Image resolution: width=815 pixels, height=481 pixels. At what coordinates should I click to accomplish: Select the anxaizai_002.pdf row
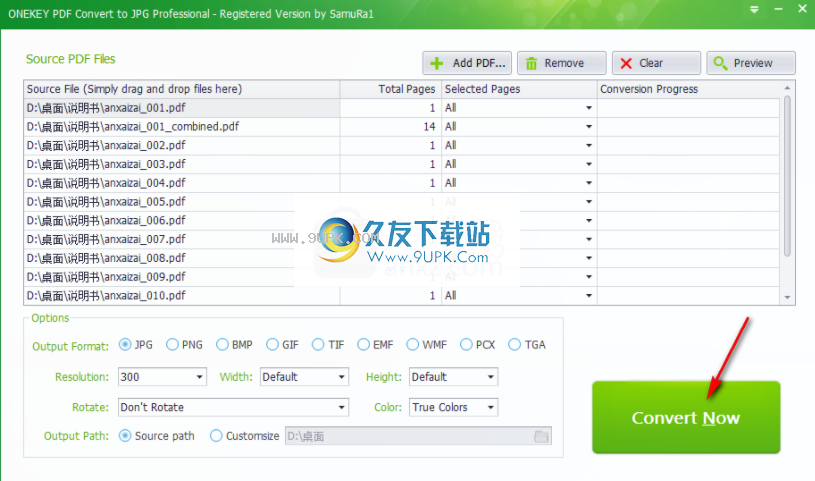pyautogui.click(x=401, y=145)
